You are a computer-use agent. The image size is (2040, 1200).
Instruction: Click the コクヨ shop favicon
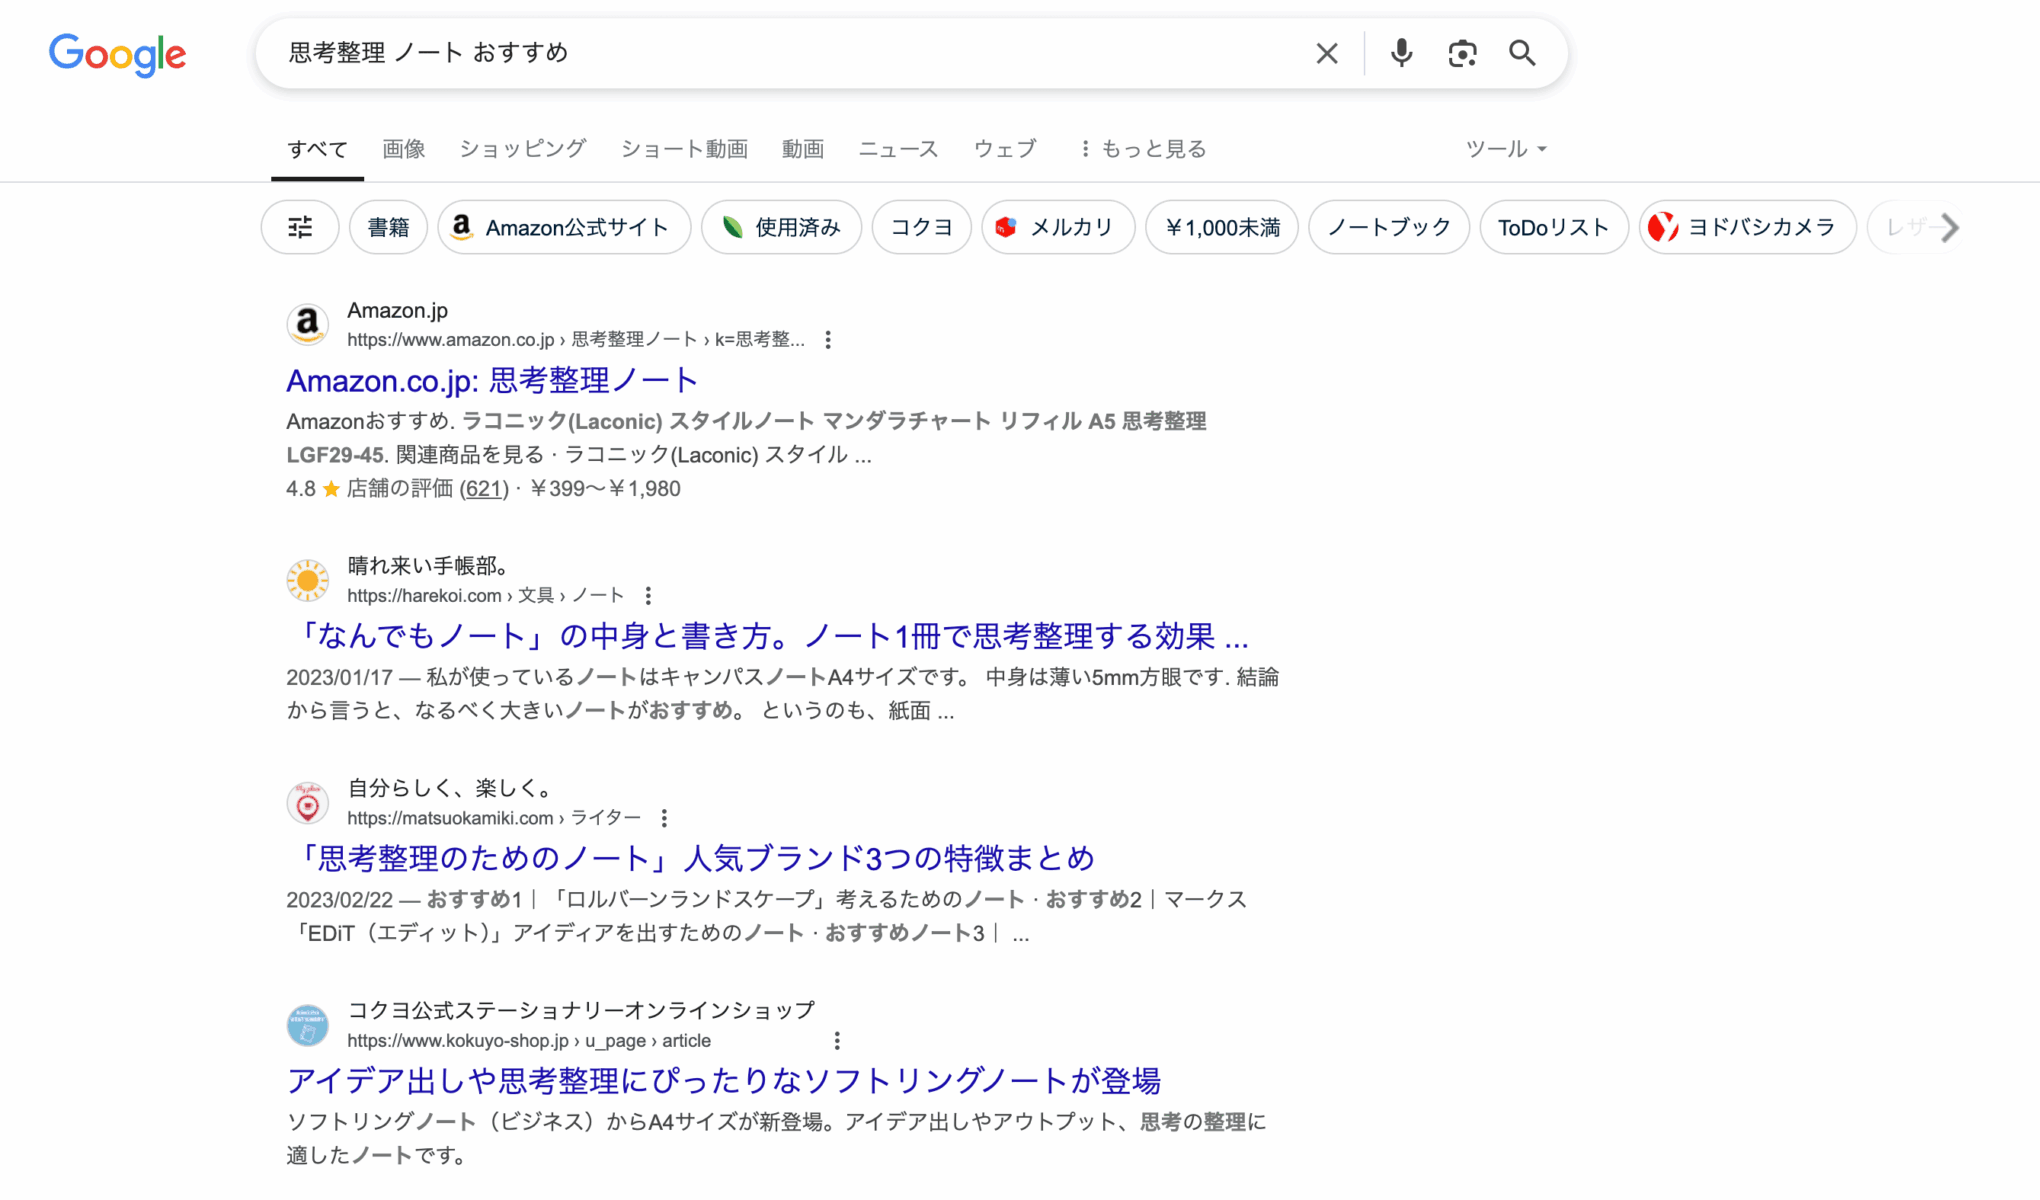click(307, 1025)
